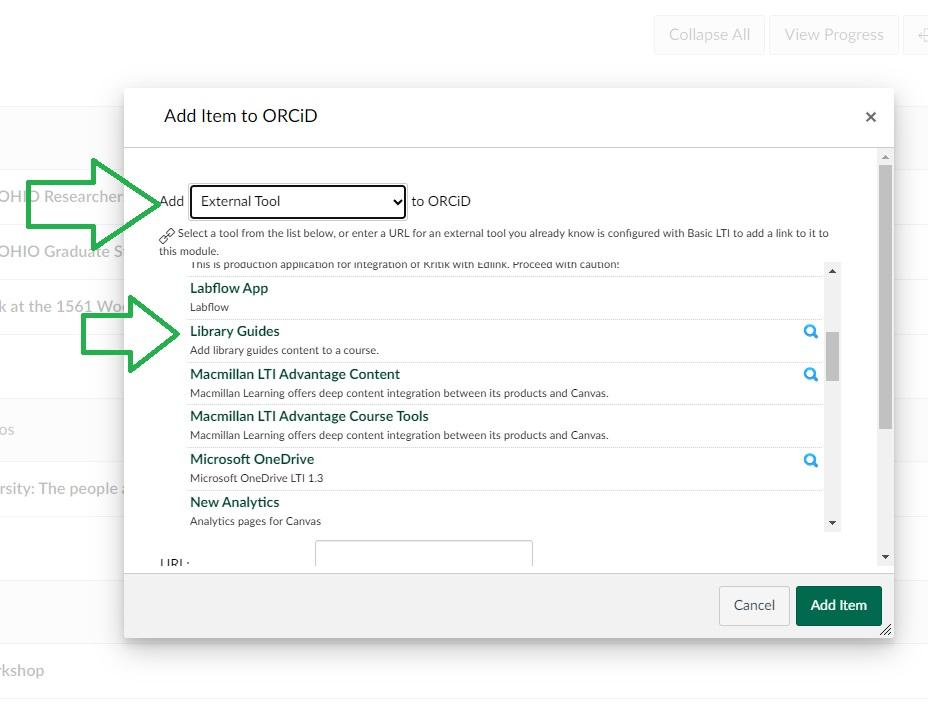The height and width of the screenshot is (708, 928).
Task: Click the Collapse All button
Action: pos(709,35)
